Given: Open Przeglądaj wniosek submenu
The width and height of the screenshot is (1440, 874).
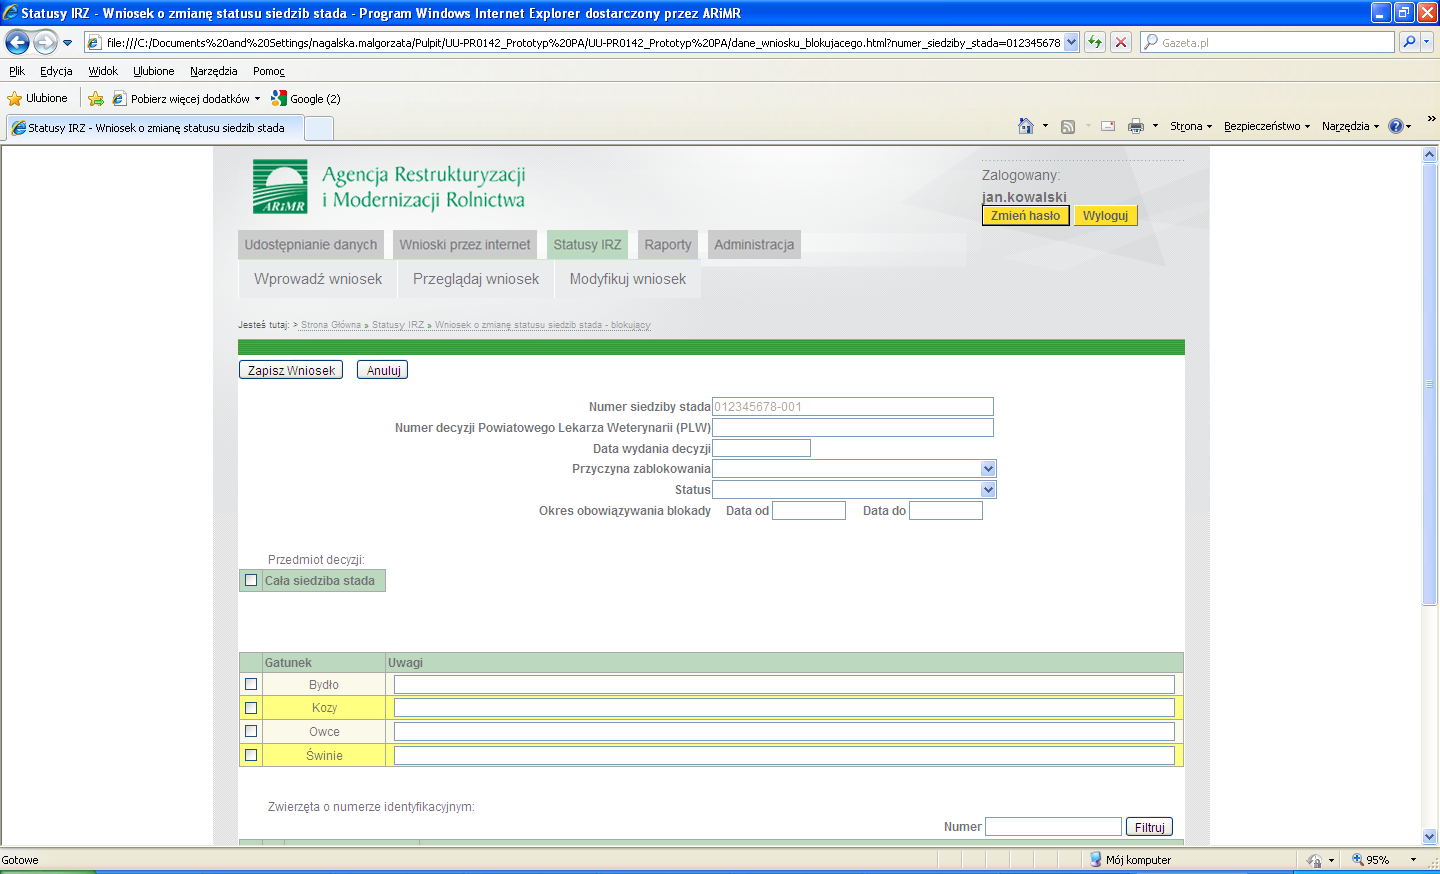Looking at the screenshot, I should 476,279.
